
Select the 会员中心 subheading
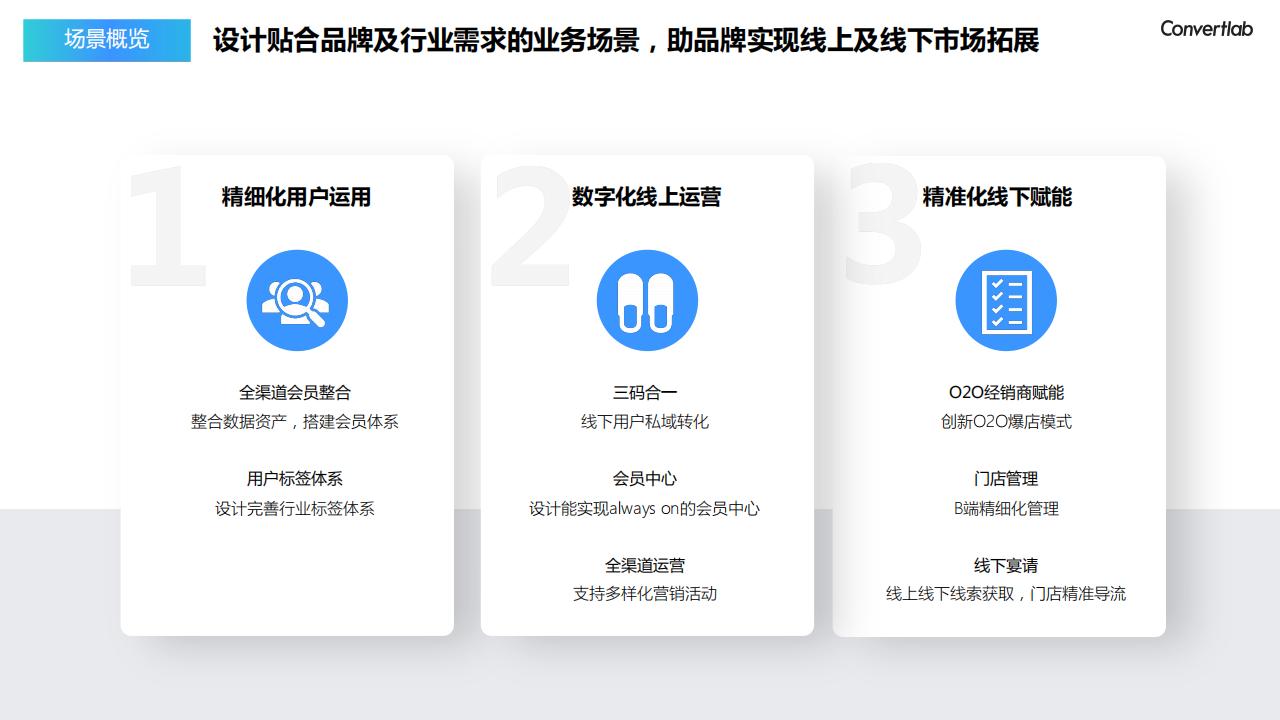tap(645, 479)
